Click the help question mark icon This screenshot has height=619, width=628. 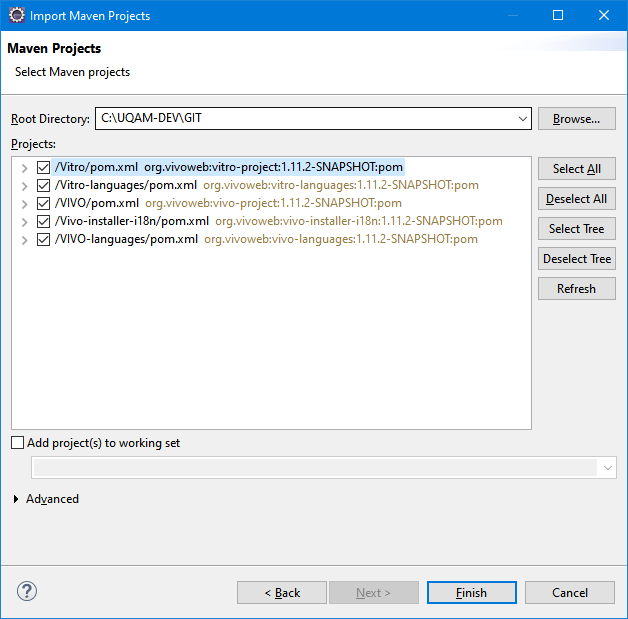(27, 591)
